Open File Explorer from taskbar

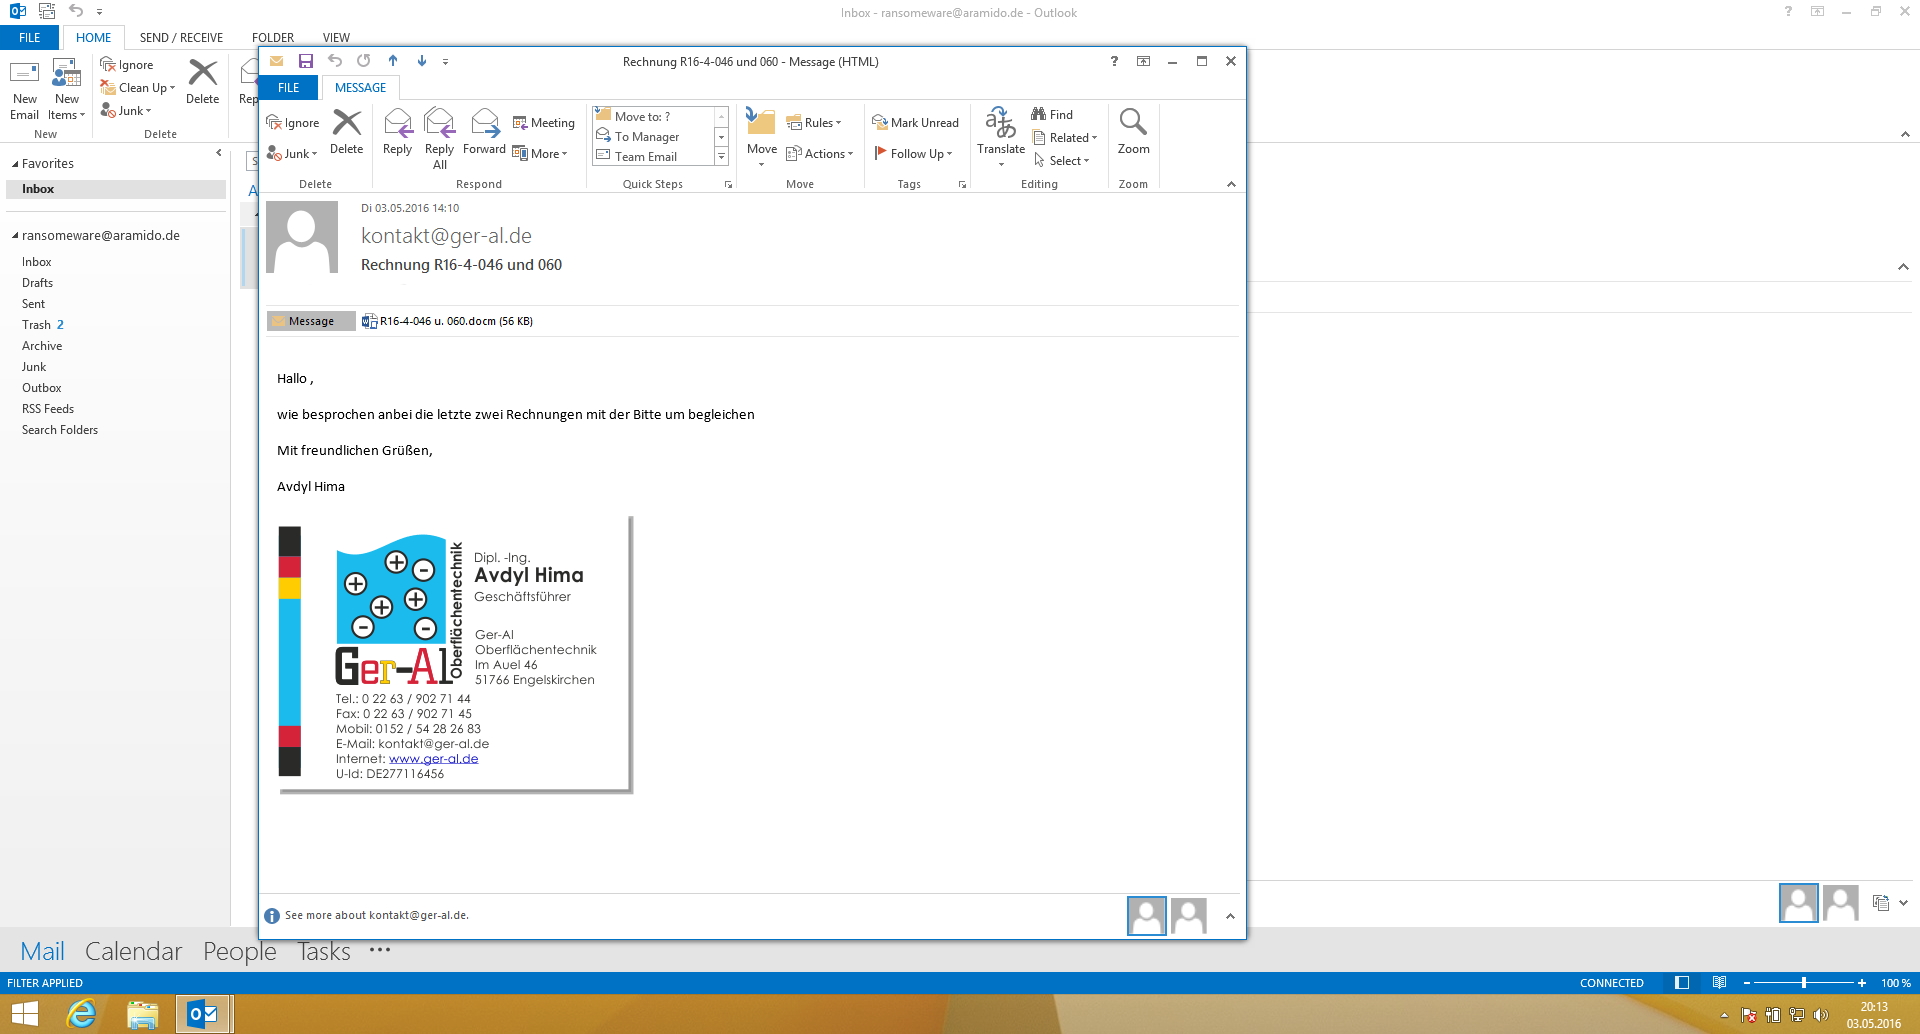click(x=142, y=1014)
